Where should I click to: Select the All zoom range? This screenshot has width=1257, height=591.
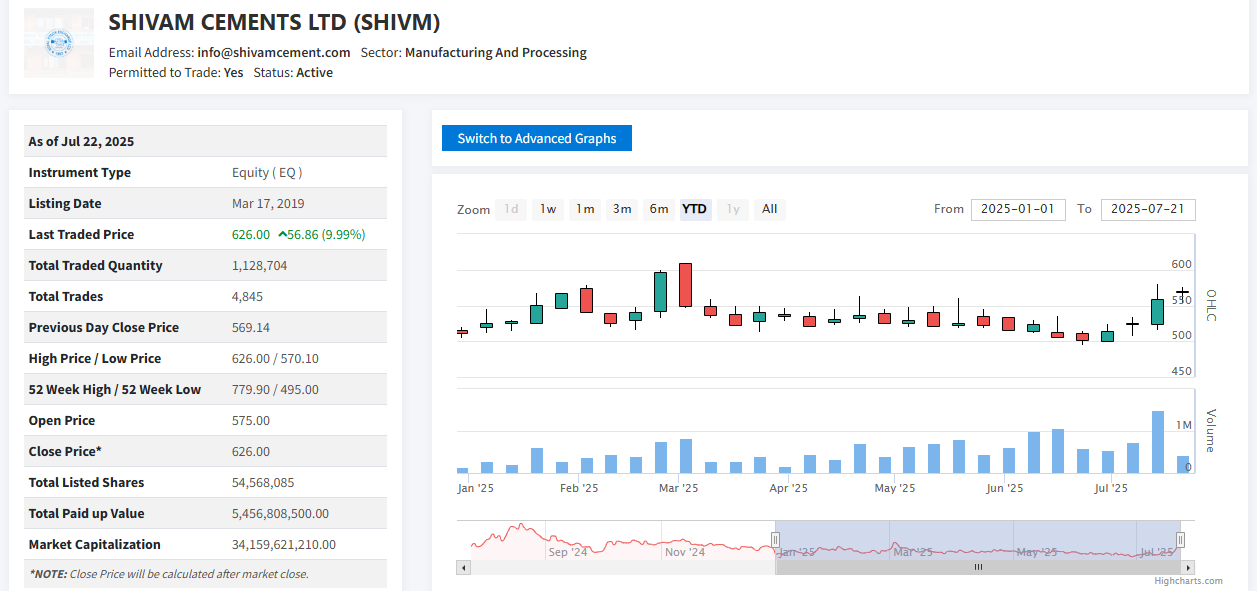point(769,209)
